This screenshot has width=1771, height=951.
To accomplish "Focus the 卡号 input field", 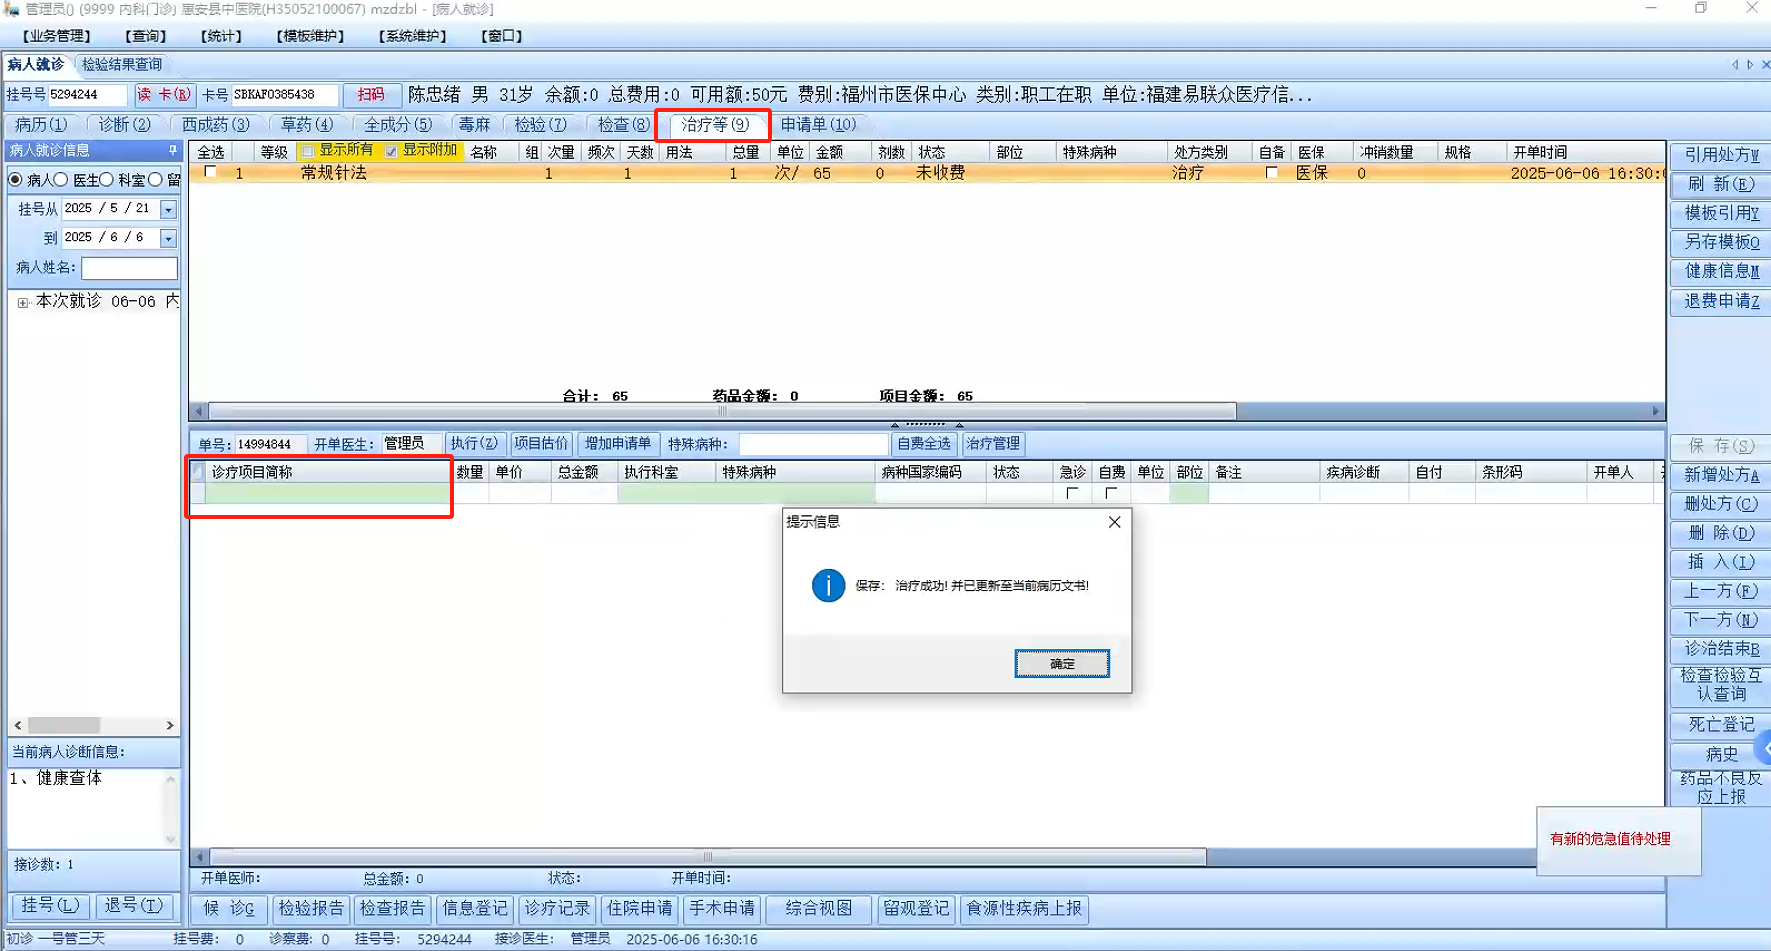I will (x=284, y=95).
